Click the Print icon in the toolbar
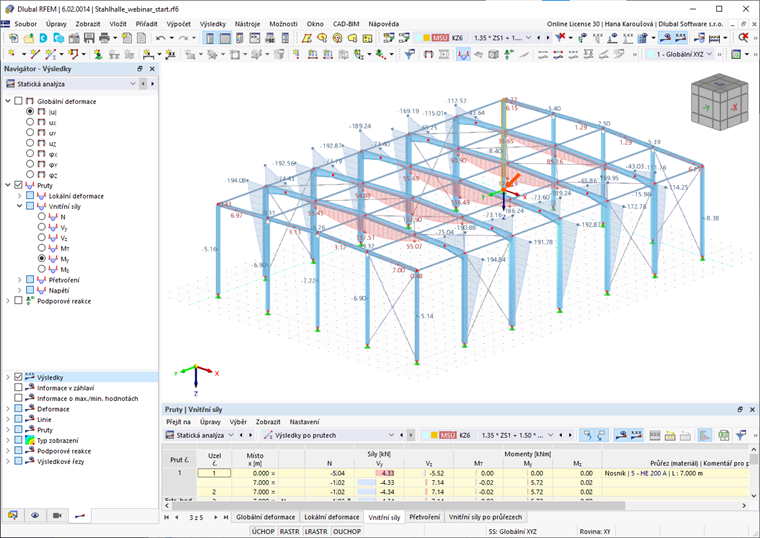The height and width of the screenshot is (538, 760). [x=104, y=38]
